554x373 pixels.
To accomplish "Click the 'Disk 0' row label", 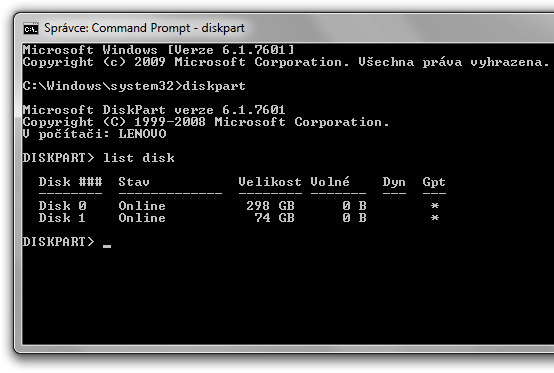I will pos(63,206).
